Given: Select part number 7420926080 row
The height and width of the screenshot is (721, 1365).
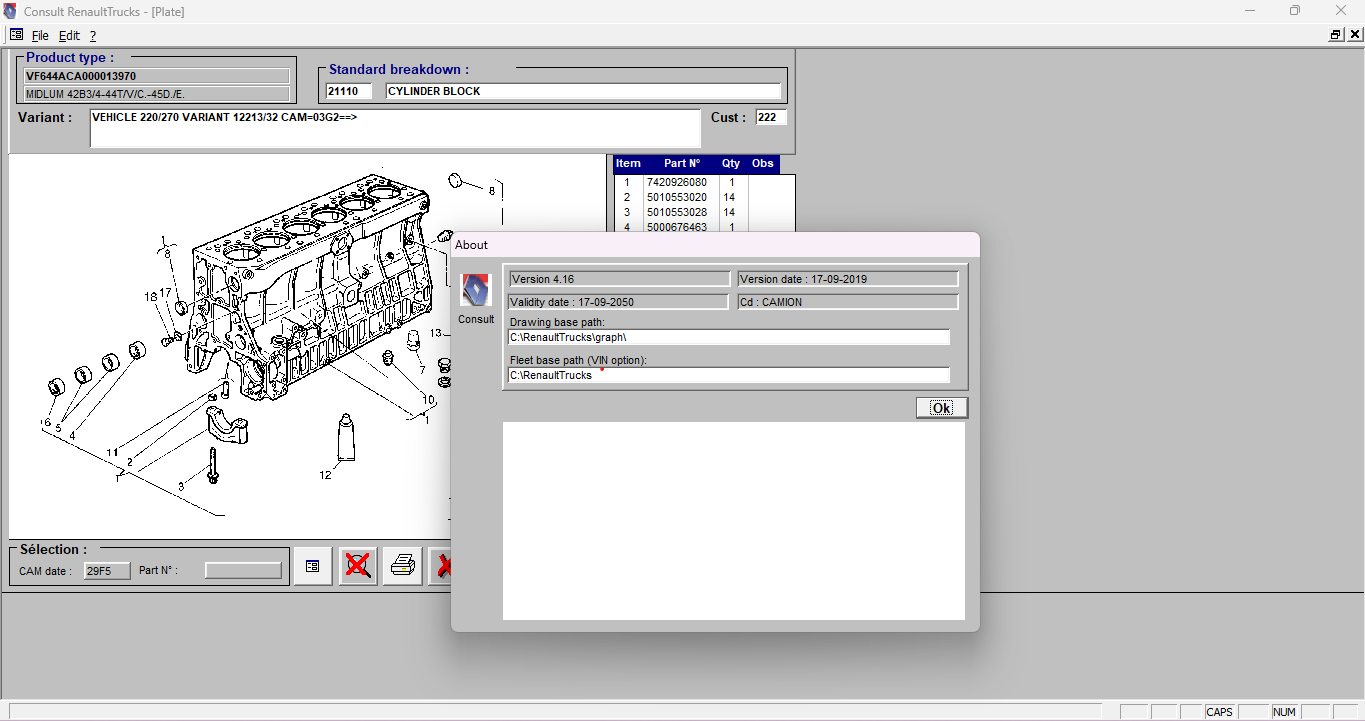Looking at the screenshot, I should (x=704, y=183).
